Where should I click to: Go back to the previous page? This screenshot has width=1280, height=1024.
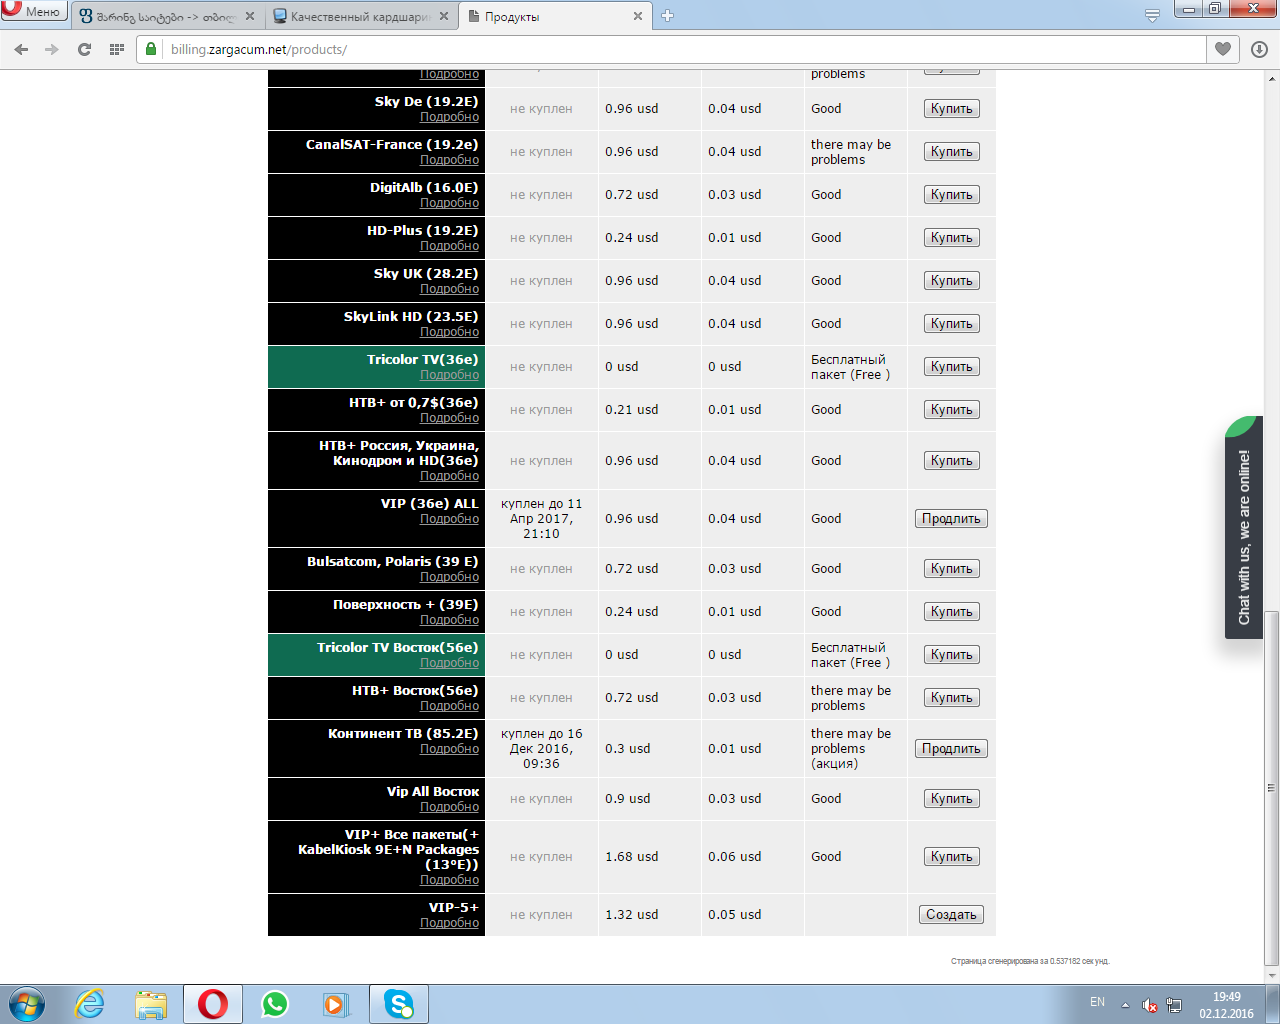(x=22, y=49)
